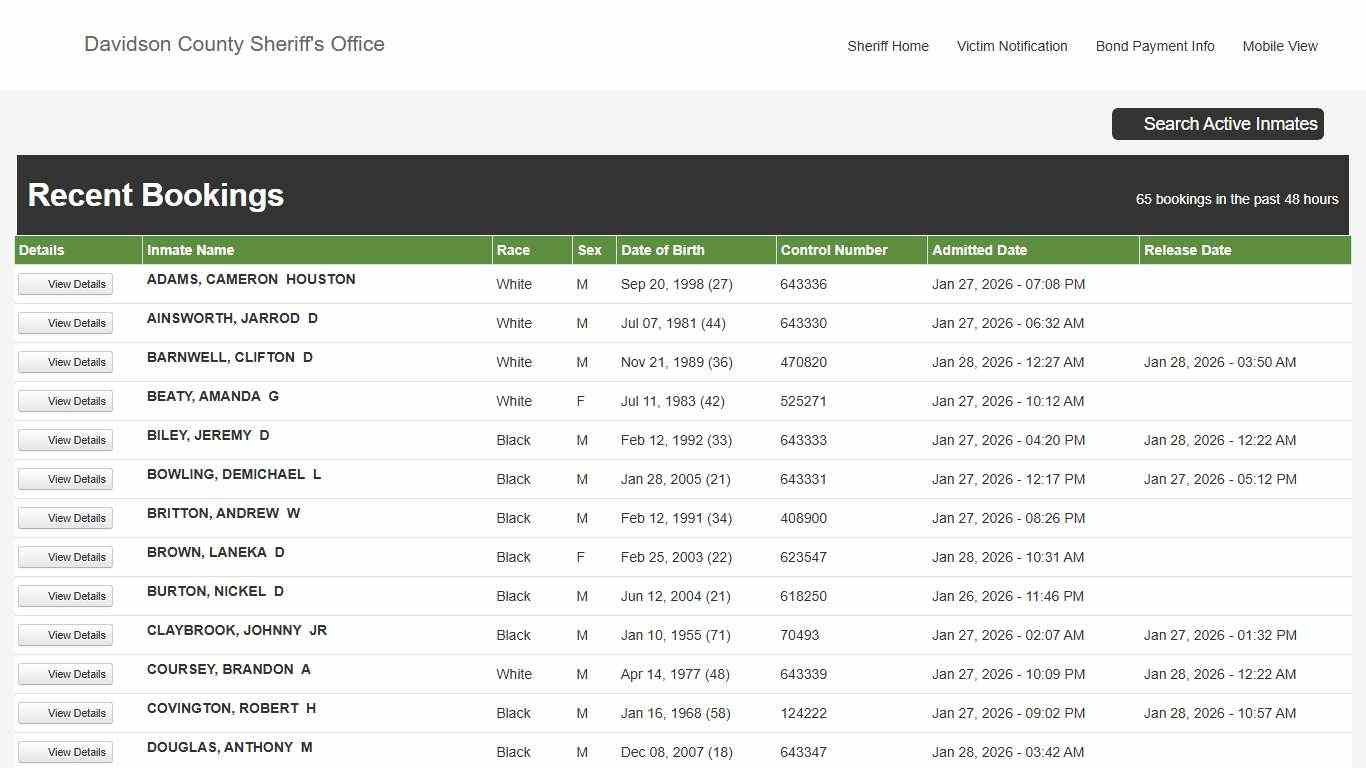Switch to Mobile View
Screen dimensions: 1366x768
click(x=1280, y=46)
